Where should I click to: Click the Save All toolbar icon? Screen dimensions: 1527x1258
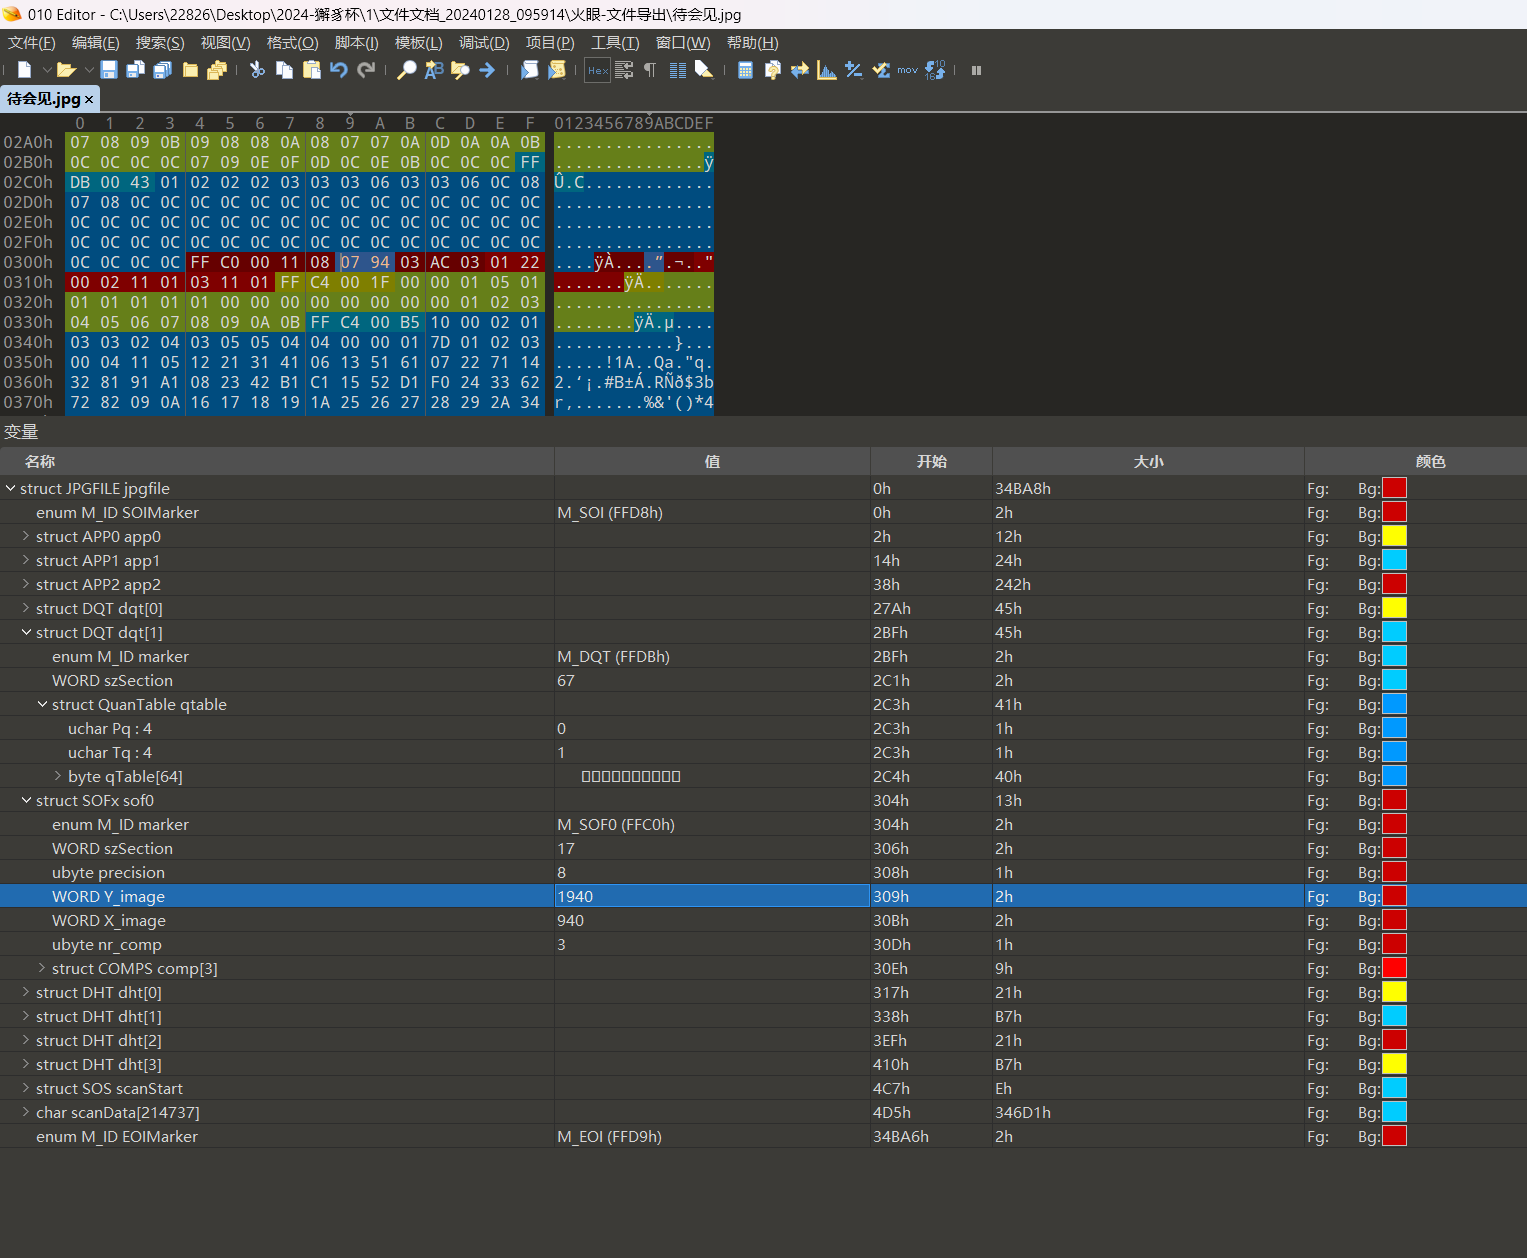point(162,70)
